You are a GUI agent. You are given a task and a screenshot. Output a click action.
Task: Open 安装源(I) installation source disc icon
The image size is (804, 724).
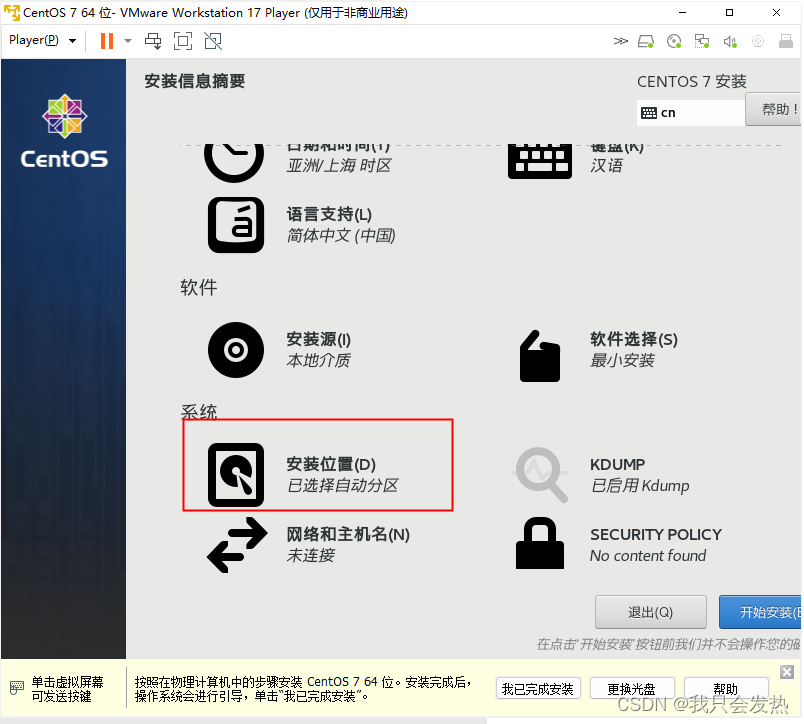(236, 350)
